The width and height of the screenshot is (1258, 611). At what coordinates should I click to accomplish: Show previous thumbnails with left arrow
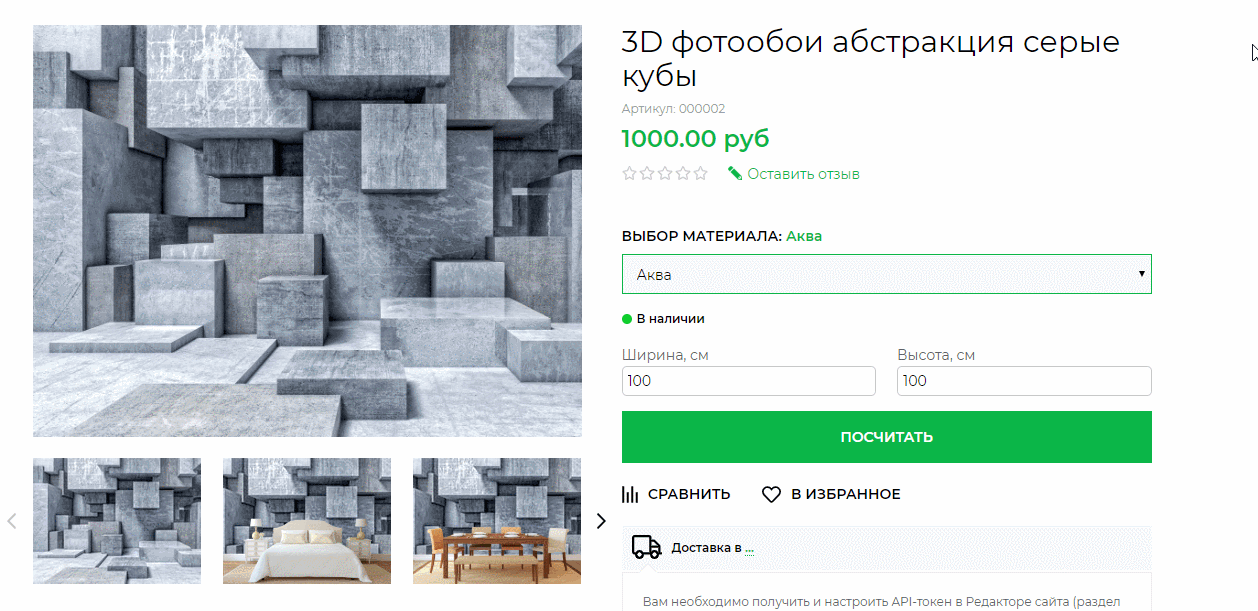(x=12, y=521)
